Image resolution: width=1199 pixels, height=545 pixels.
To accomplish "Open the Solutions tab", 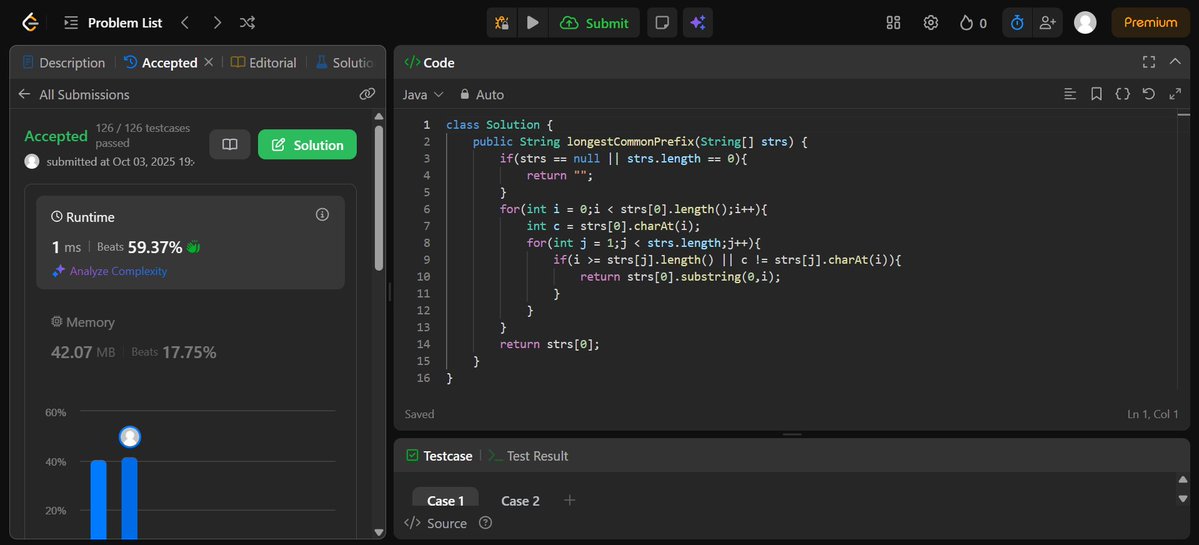I will coord(344,63).
